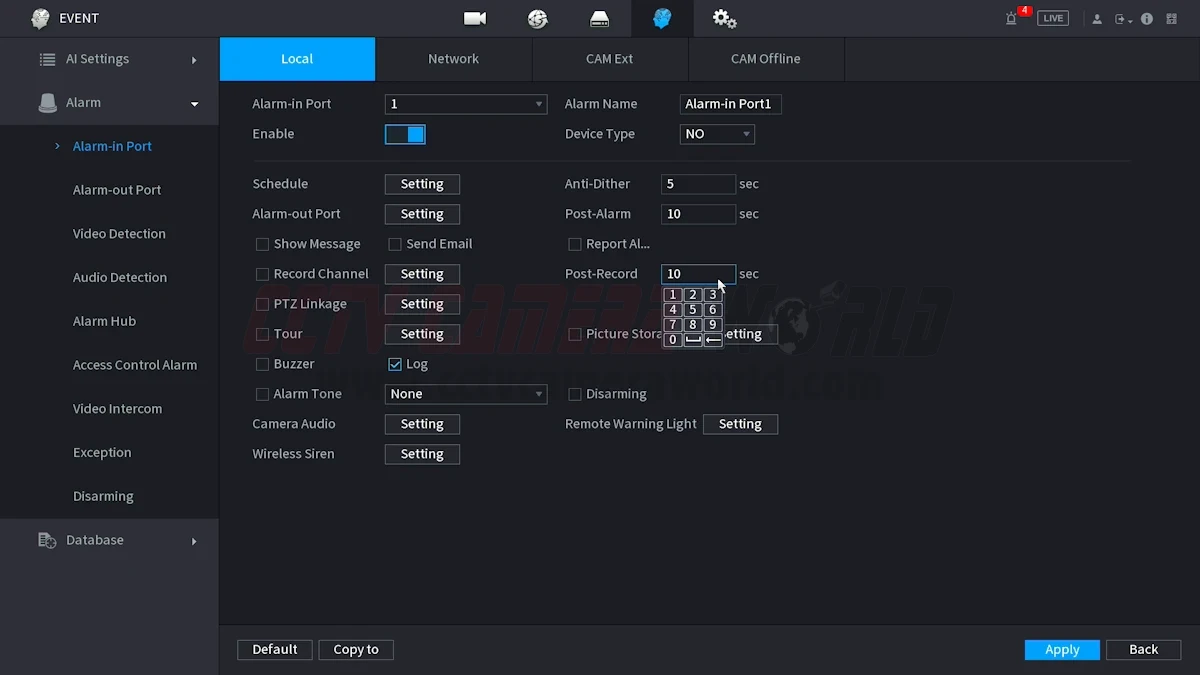
Task: Enable the Buzzer checkbox
Action: coord(263,364)
